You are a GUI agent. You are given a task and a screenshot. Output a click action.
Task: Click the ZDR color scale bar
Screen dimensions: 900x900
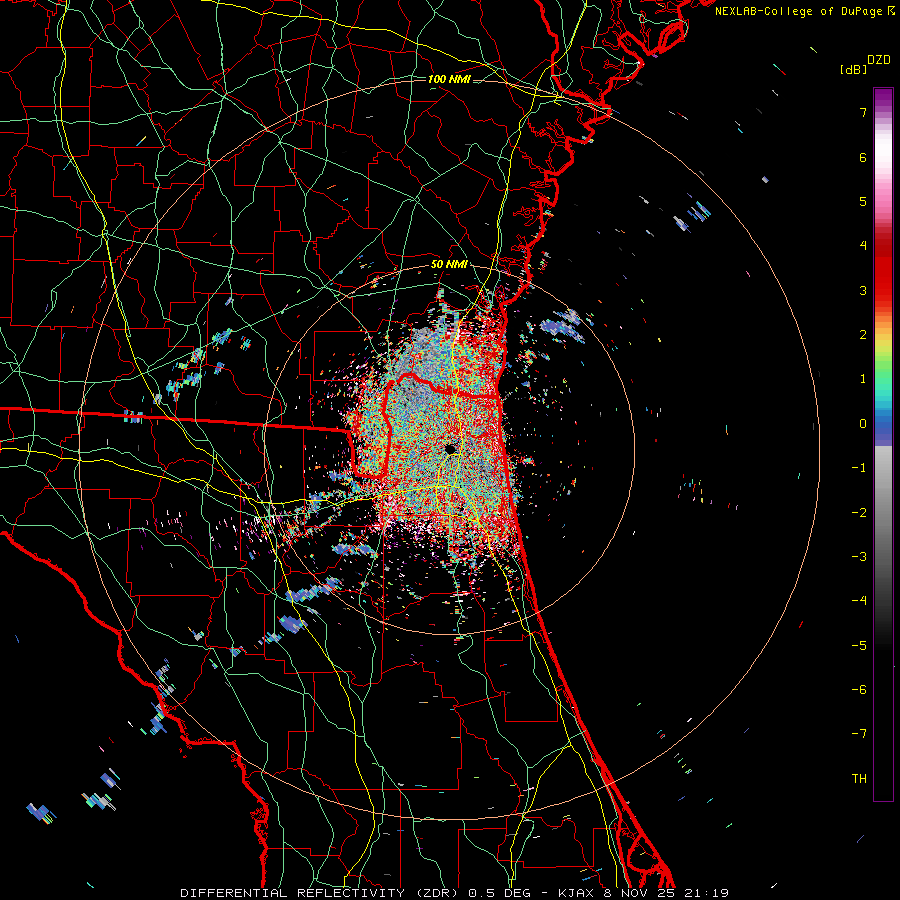[x=883, y=444]
